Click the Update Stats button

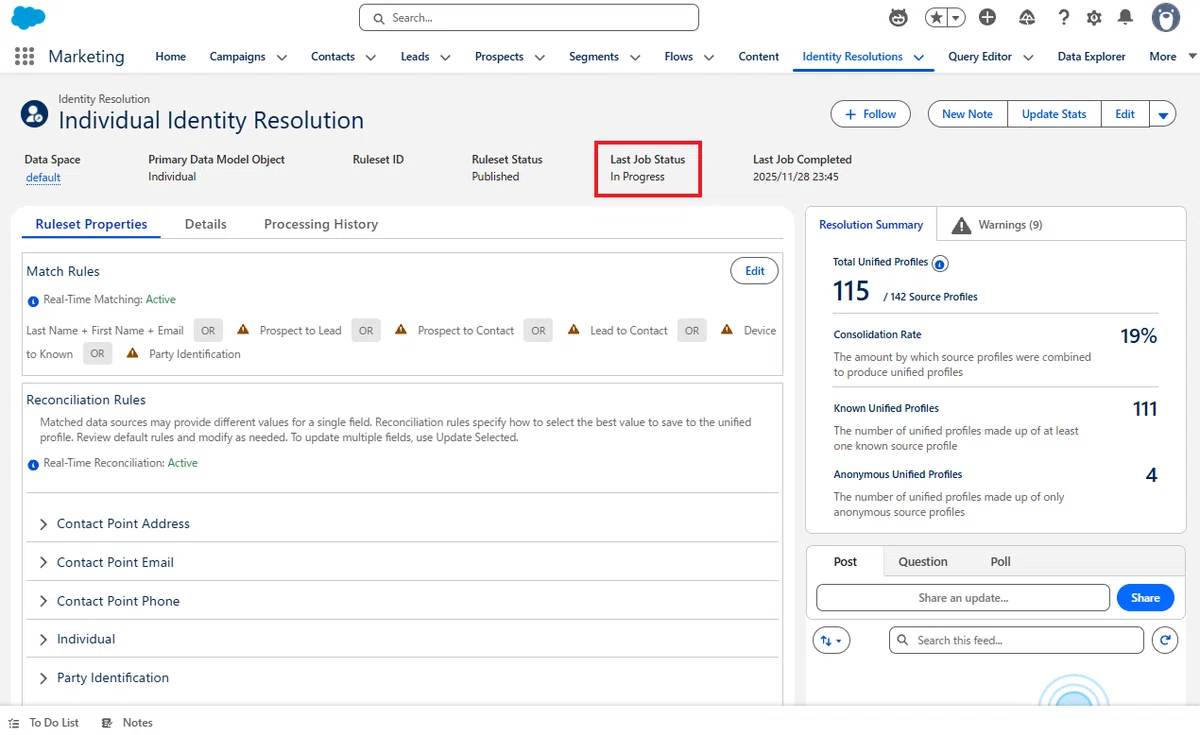point(1054,114)
